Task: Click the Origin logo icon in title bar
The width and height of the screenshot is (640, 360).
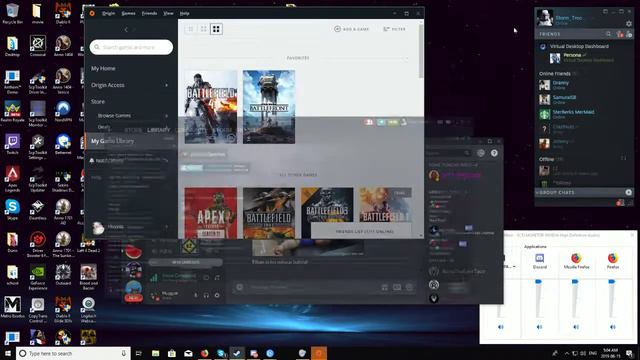Action: pyautogui.click(x=92, y=13)
